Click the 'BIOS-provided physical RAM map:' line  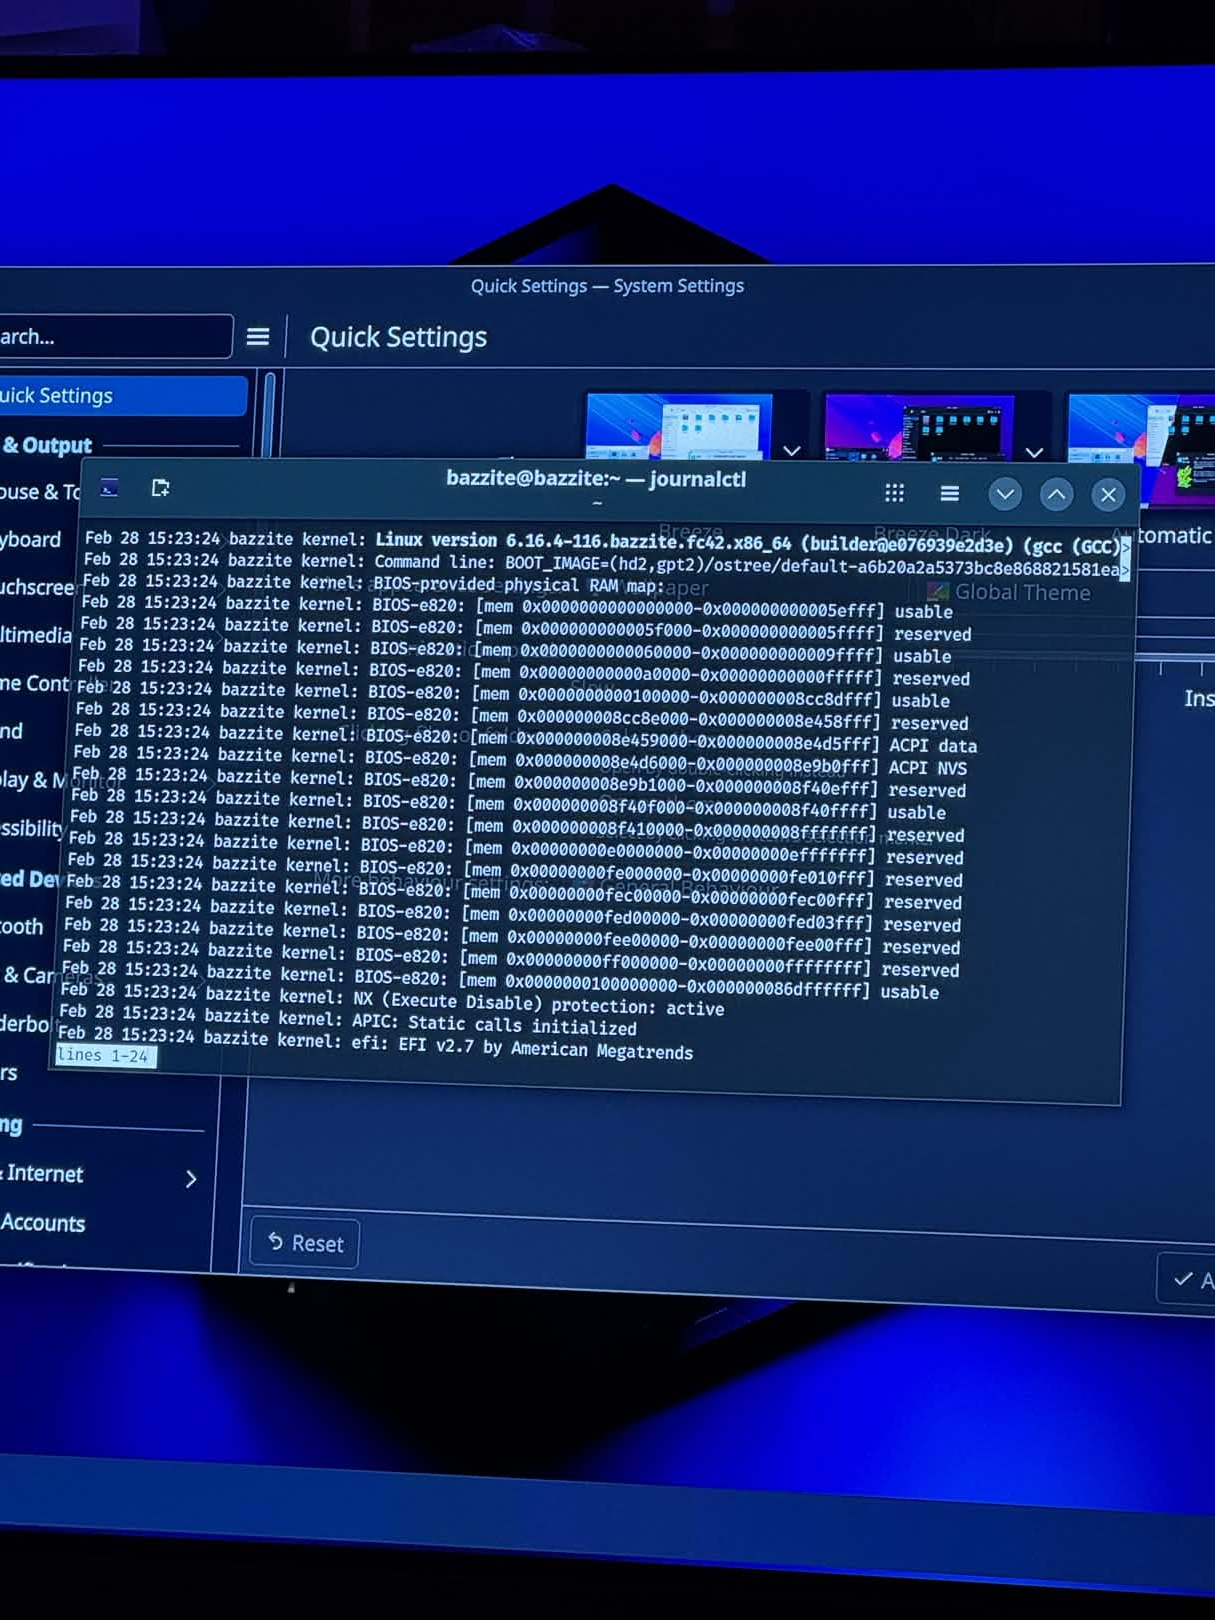coord(373,583)
